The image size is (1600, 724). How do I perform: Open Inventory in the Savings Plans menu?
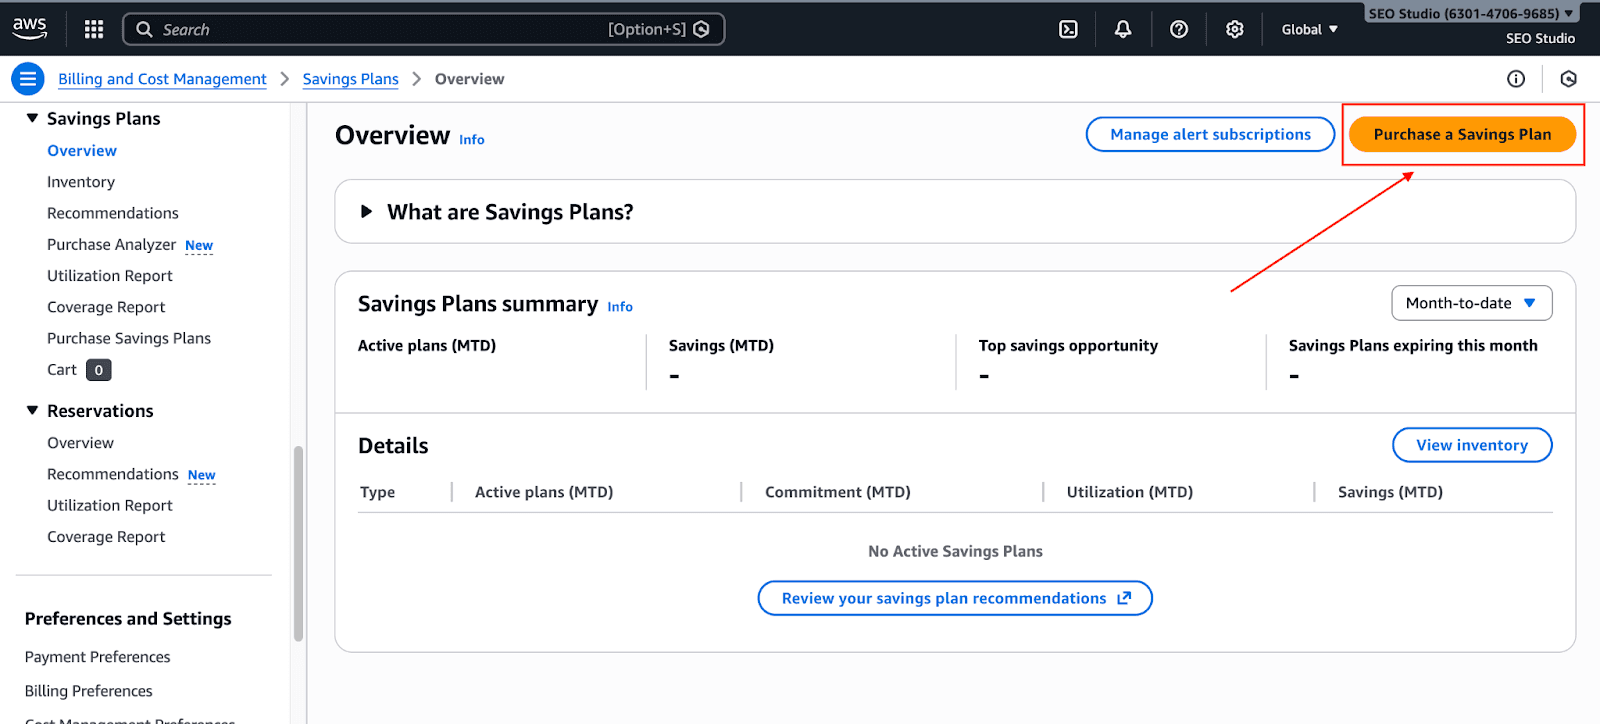(x=81, y=182)
